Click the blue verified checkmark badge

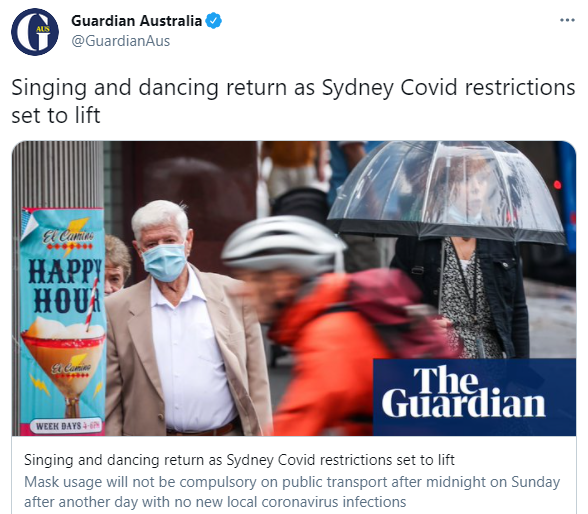214,21
